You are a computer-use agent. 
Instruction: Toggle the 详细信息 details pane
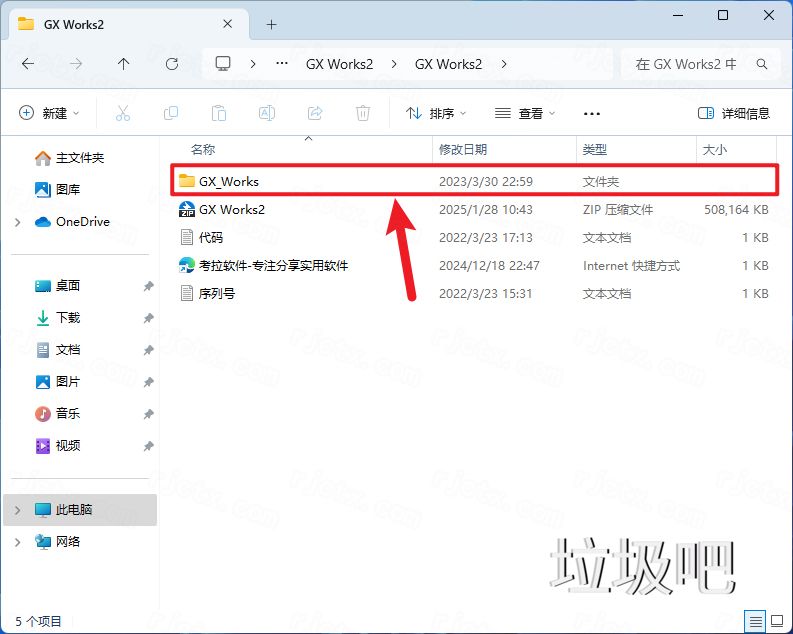pyautogui.click(x=734, y=113)
